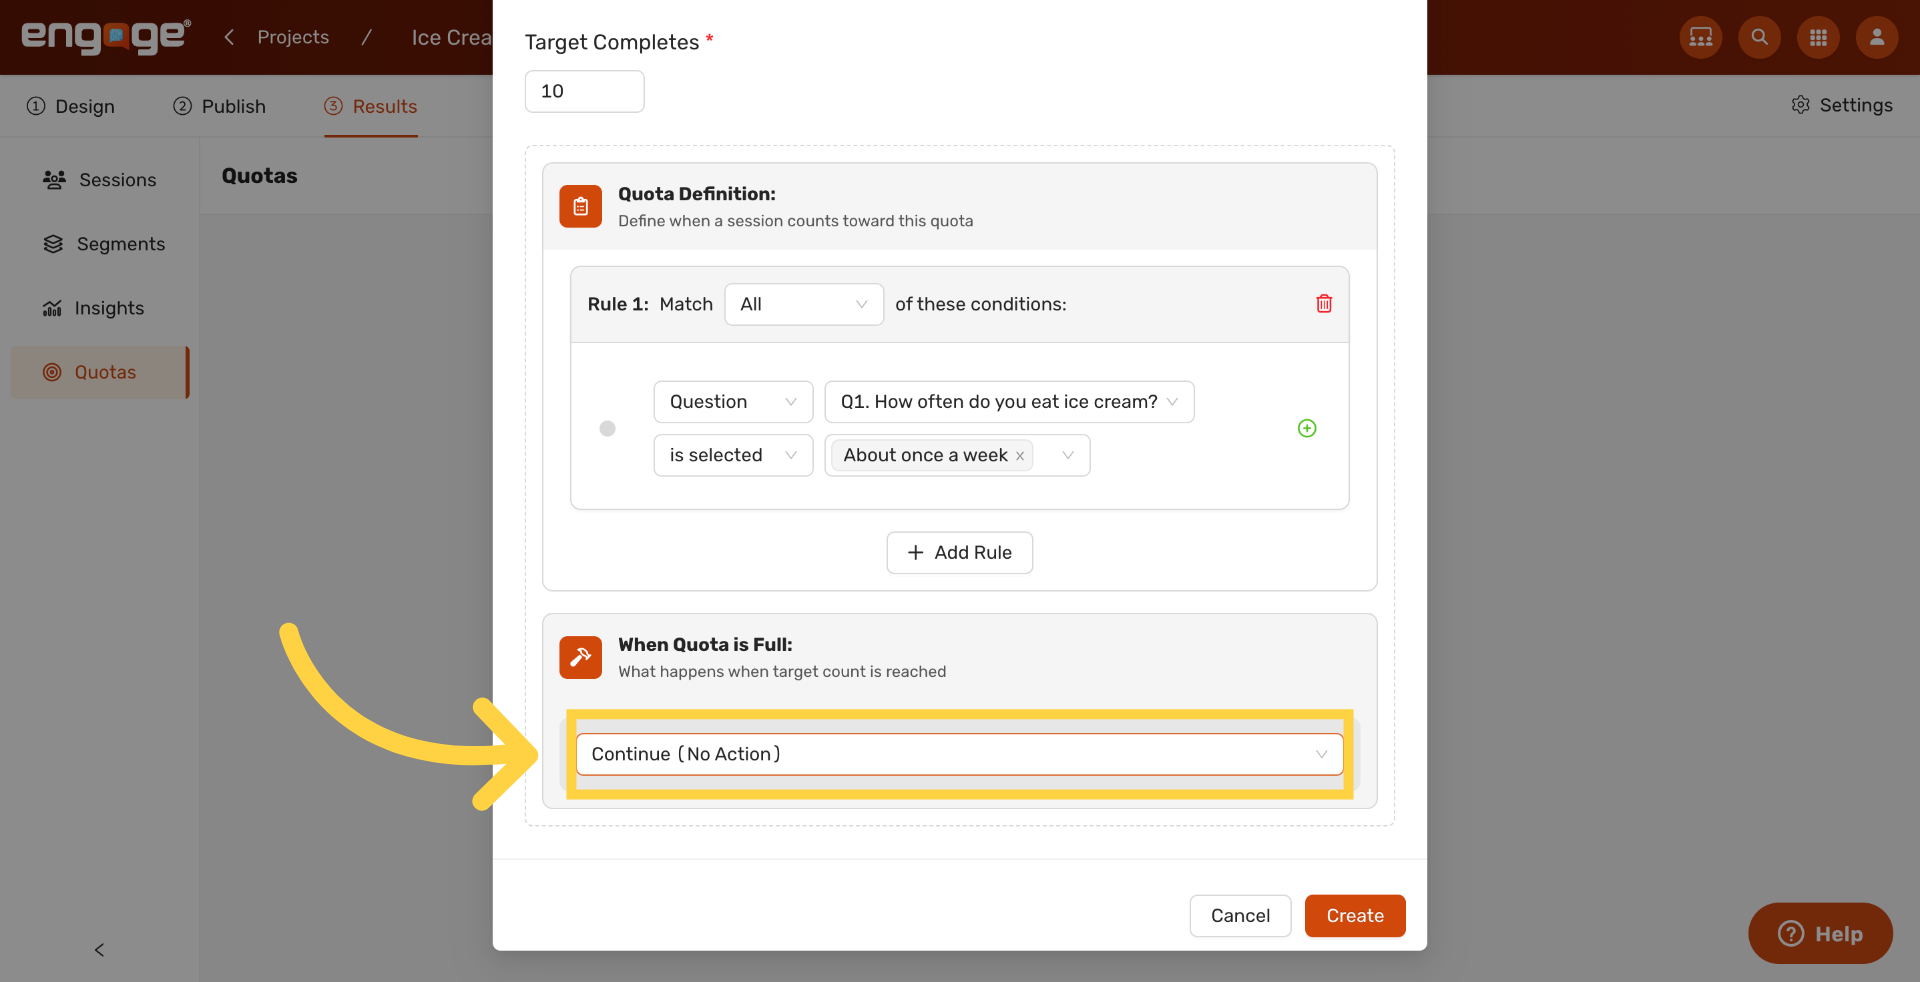Screen dimensions: 1920x982
Task: Open the Match 'All' dropdown
Action: pyautogui.click(x=804, y=304)
